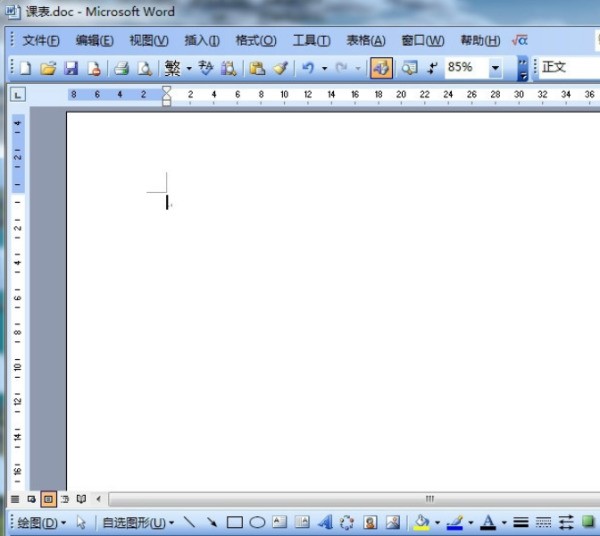Click the Print icon

[121, 68]
